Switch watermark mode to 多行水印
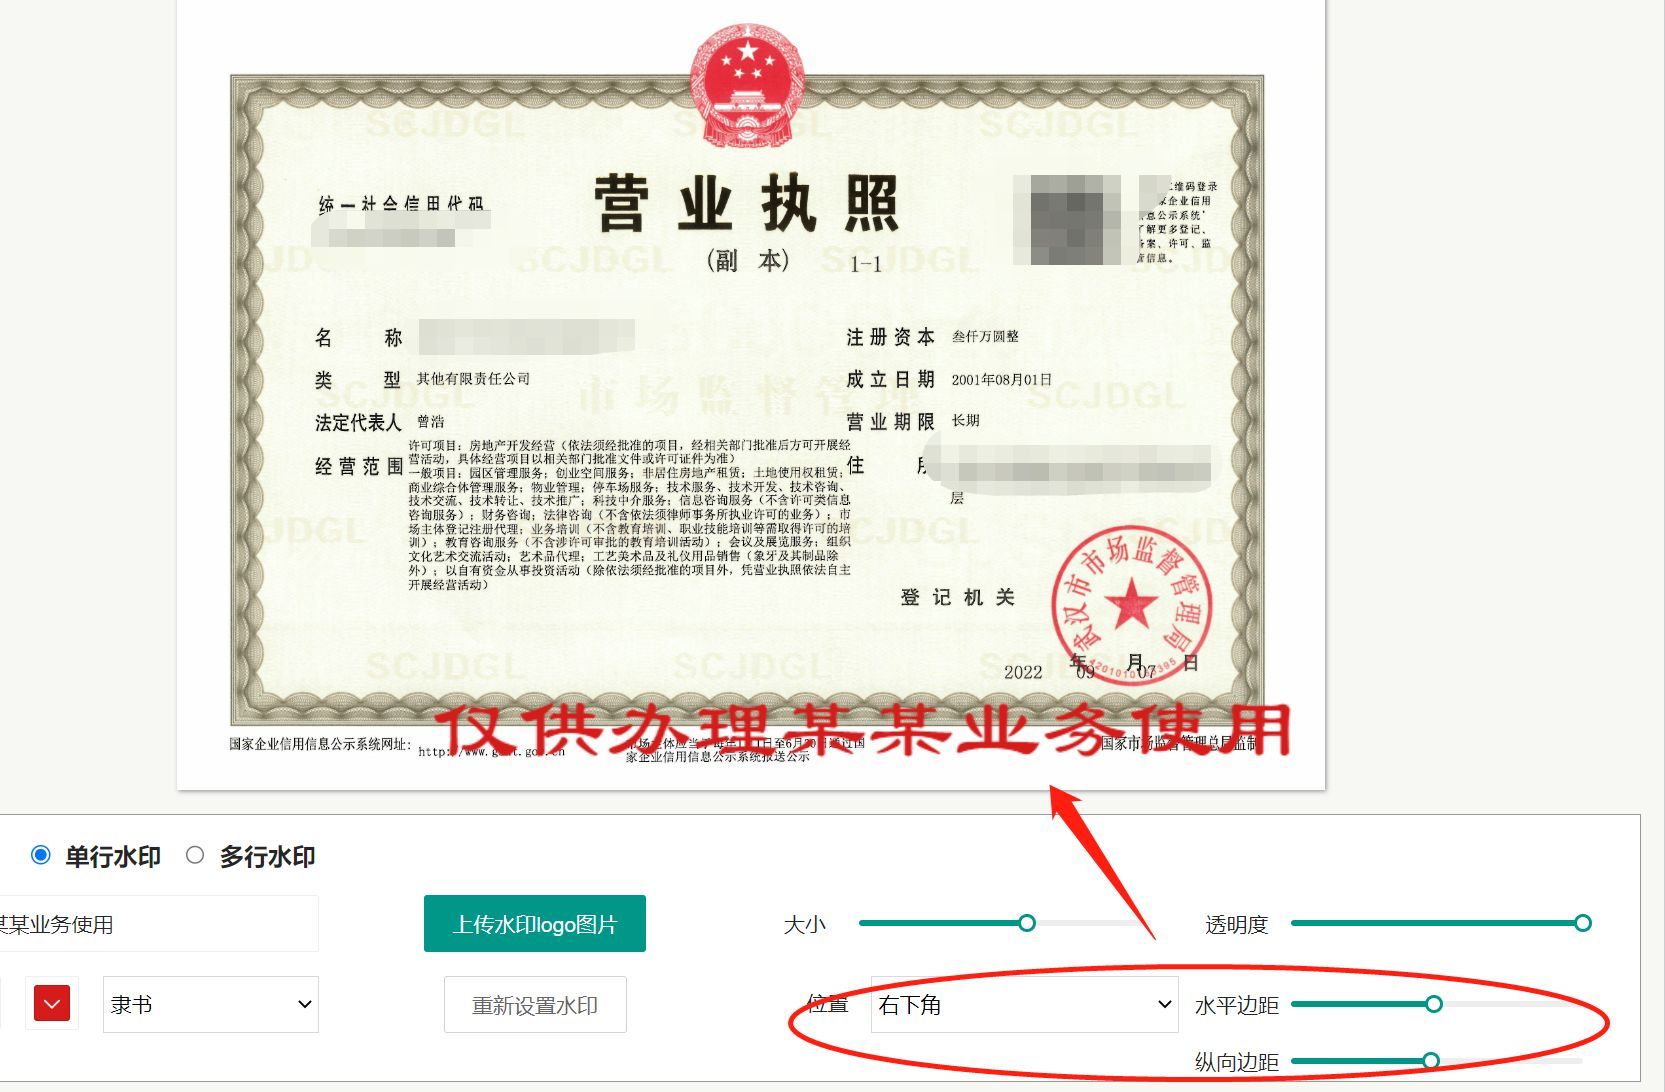The width and height of the screenshot is (1665, 1092). tap(194, 855)
